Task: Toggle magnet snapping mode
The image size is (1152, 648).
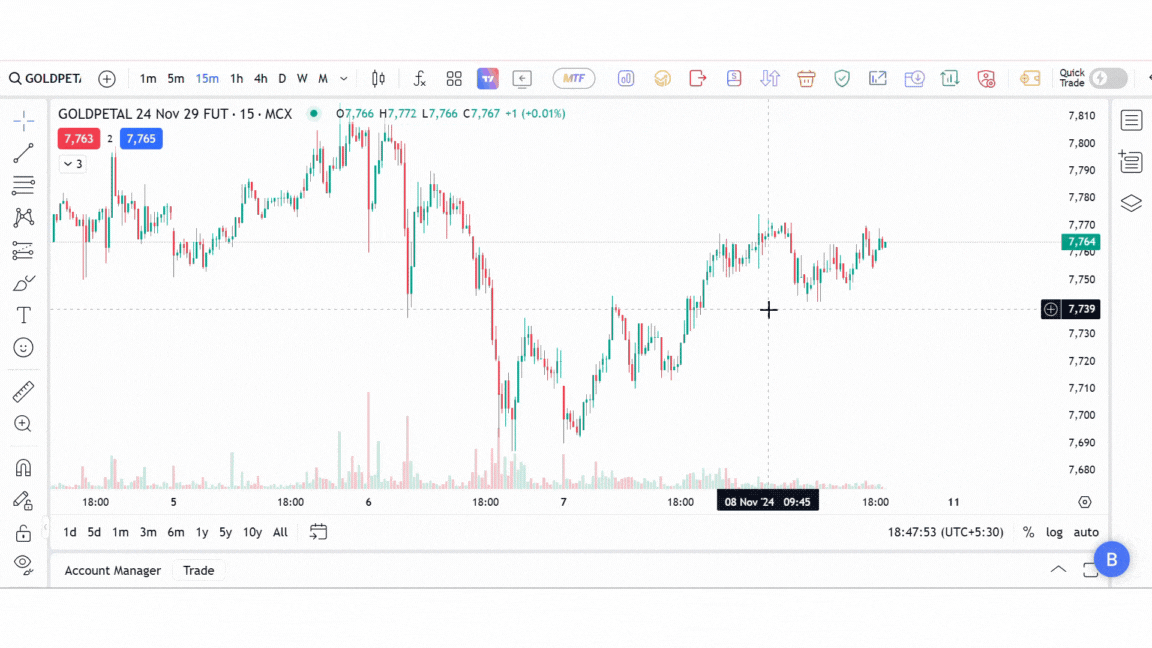Action: click(23, 467)
